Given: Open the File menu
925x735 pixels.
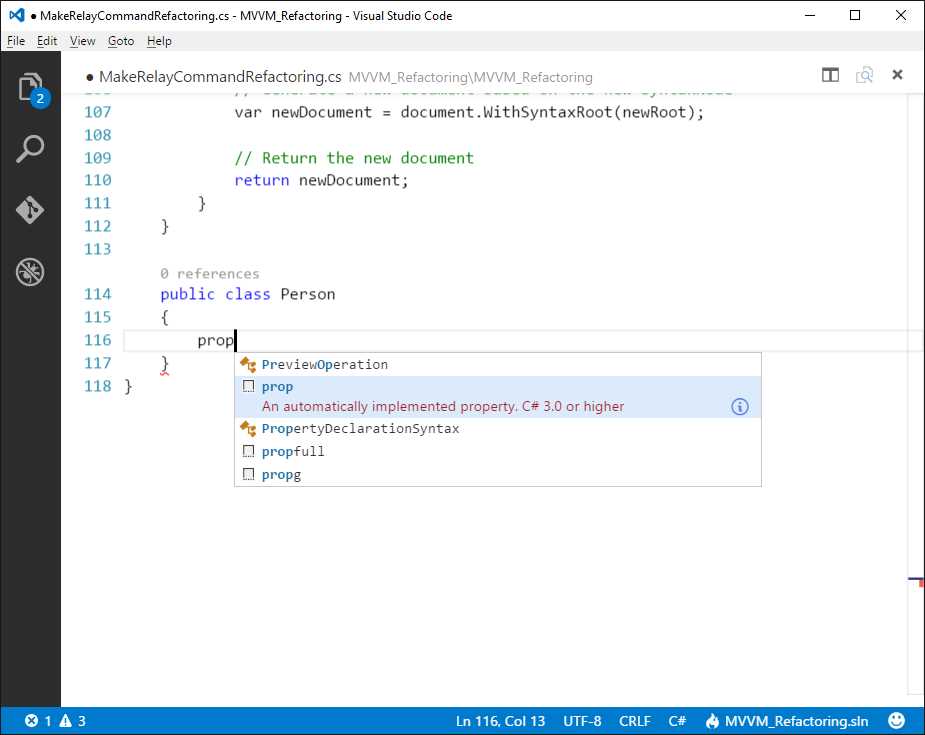Looking at the screenshot, I should click(x=16, y=41).
